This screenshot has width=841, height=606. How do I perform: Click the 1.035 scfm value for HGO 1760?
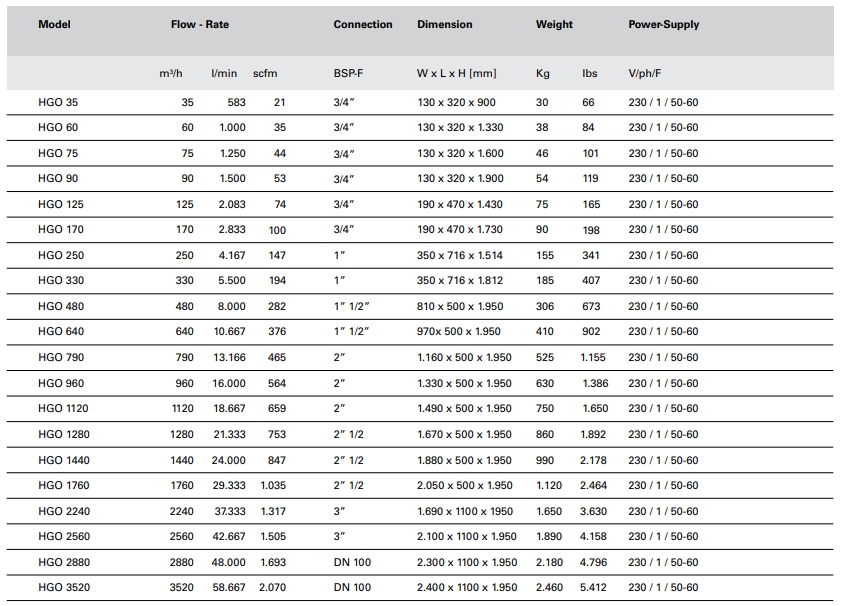click(x=272, y=486)
